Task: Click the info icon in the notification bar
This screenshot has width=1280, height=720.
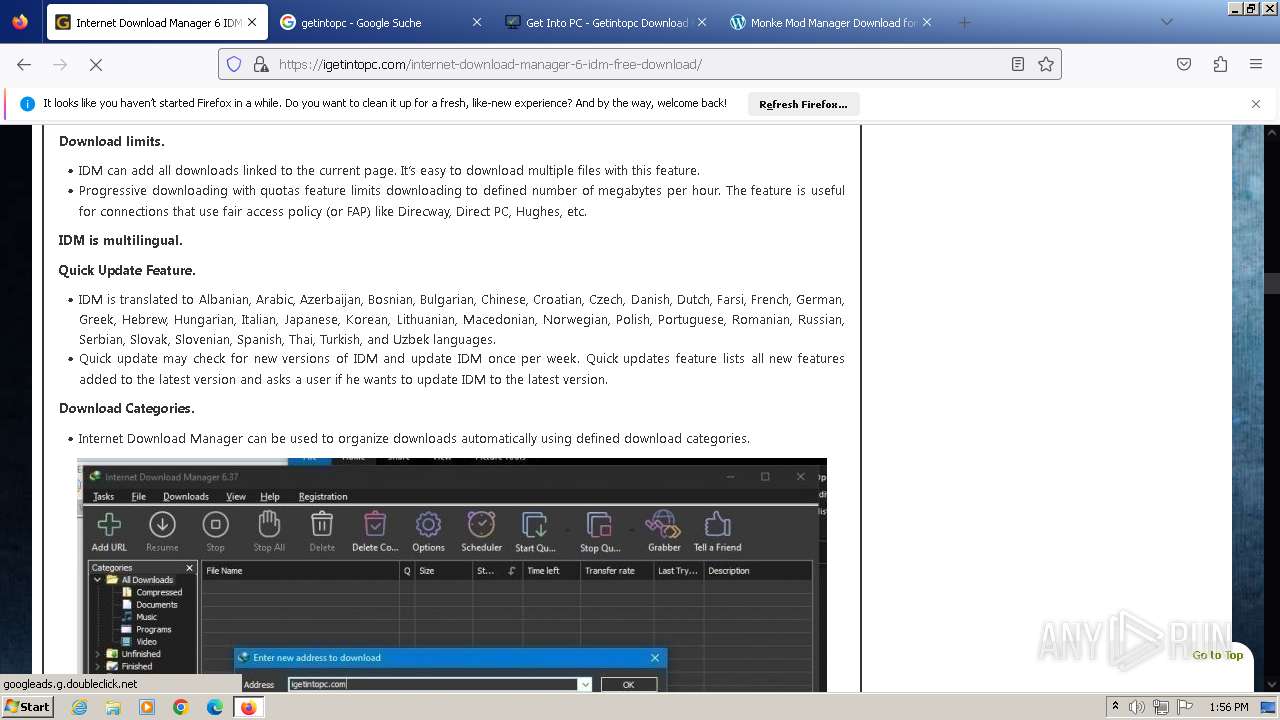Action: (x=27, y=104)
